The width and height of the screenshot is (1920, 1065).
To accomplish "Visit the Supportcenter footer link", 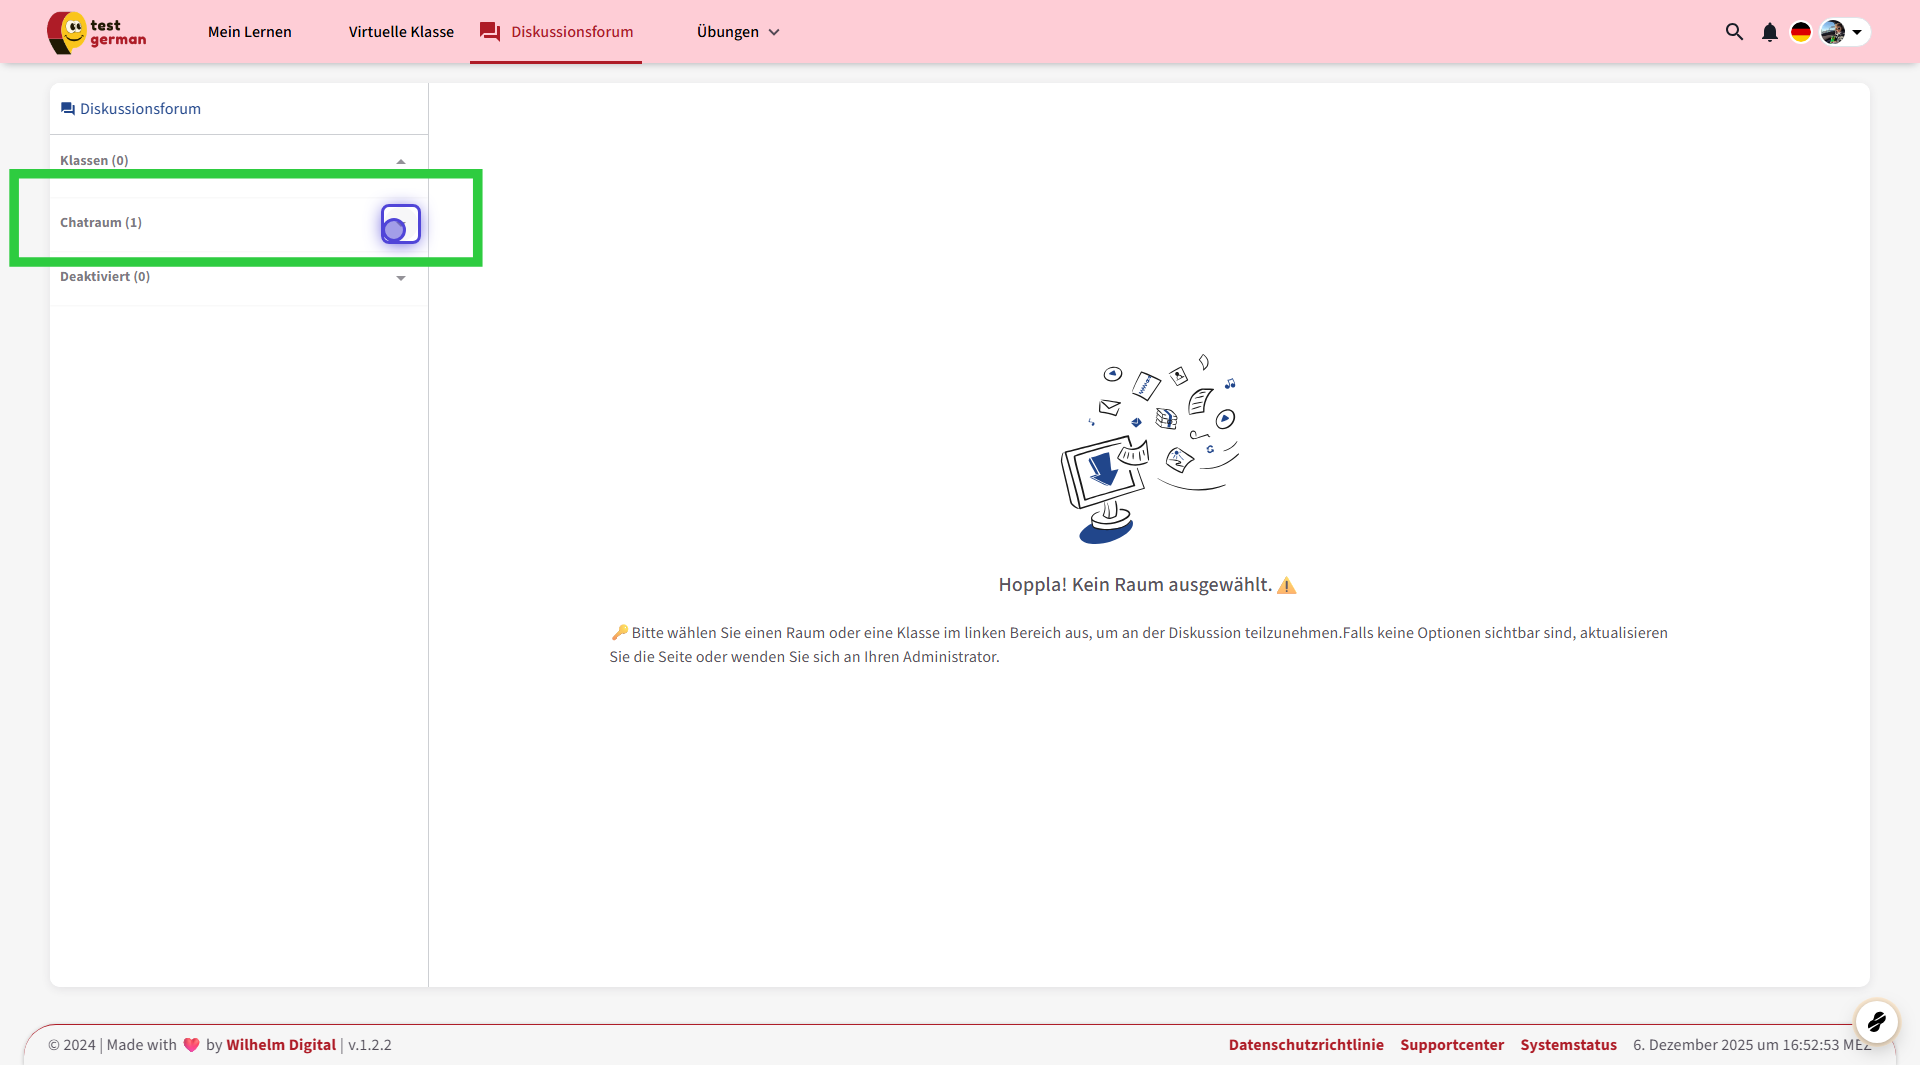I will pyautogui.click(x=1451, y=1045).
